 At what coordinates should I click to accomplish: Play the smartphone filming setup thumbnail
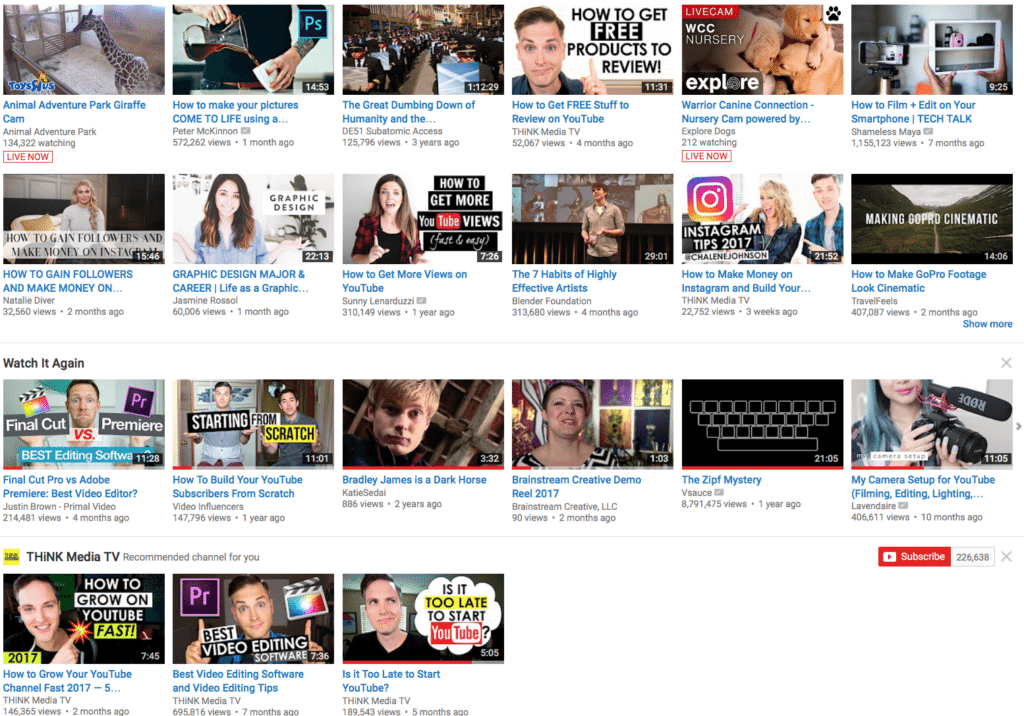click(932, 50)
